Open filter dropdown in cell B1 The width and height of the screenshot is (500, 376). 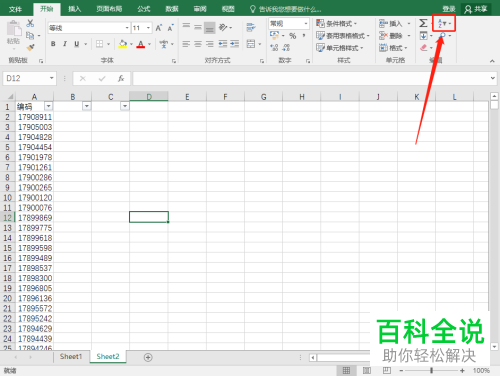87,106
